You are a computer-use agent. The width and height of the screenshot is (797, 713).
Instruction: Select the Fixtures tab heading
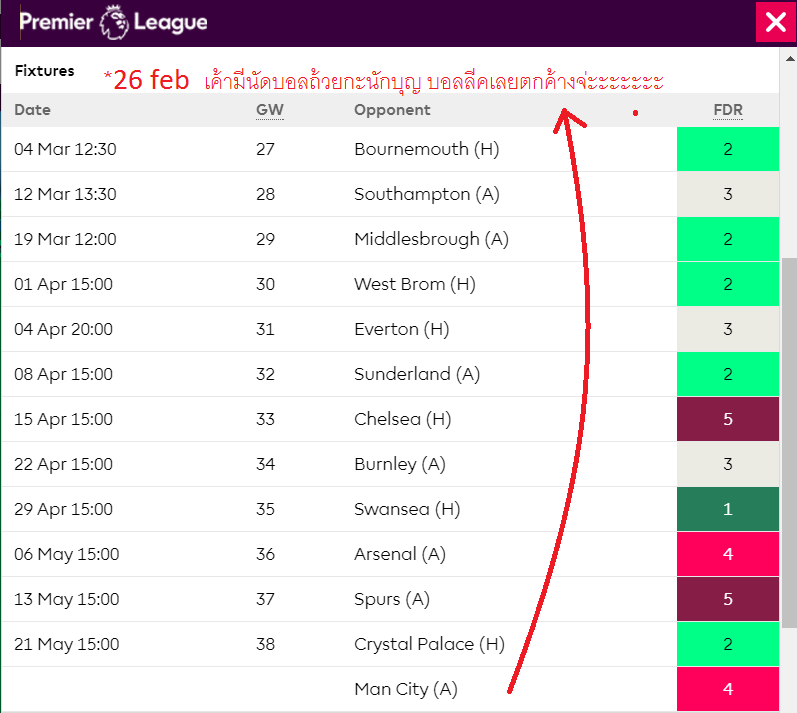[45, 71]
